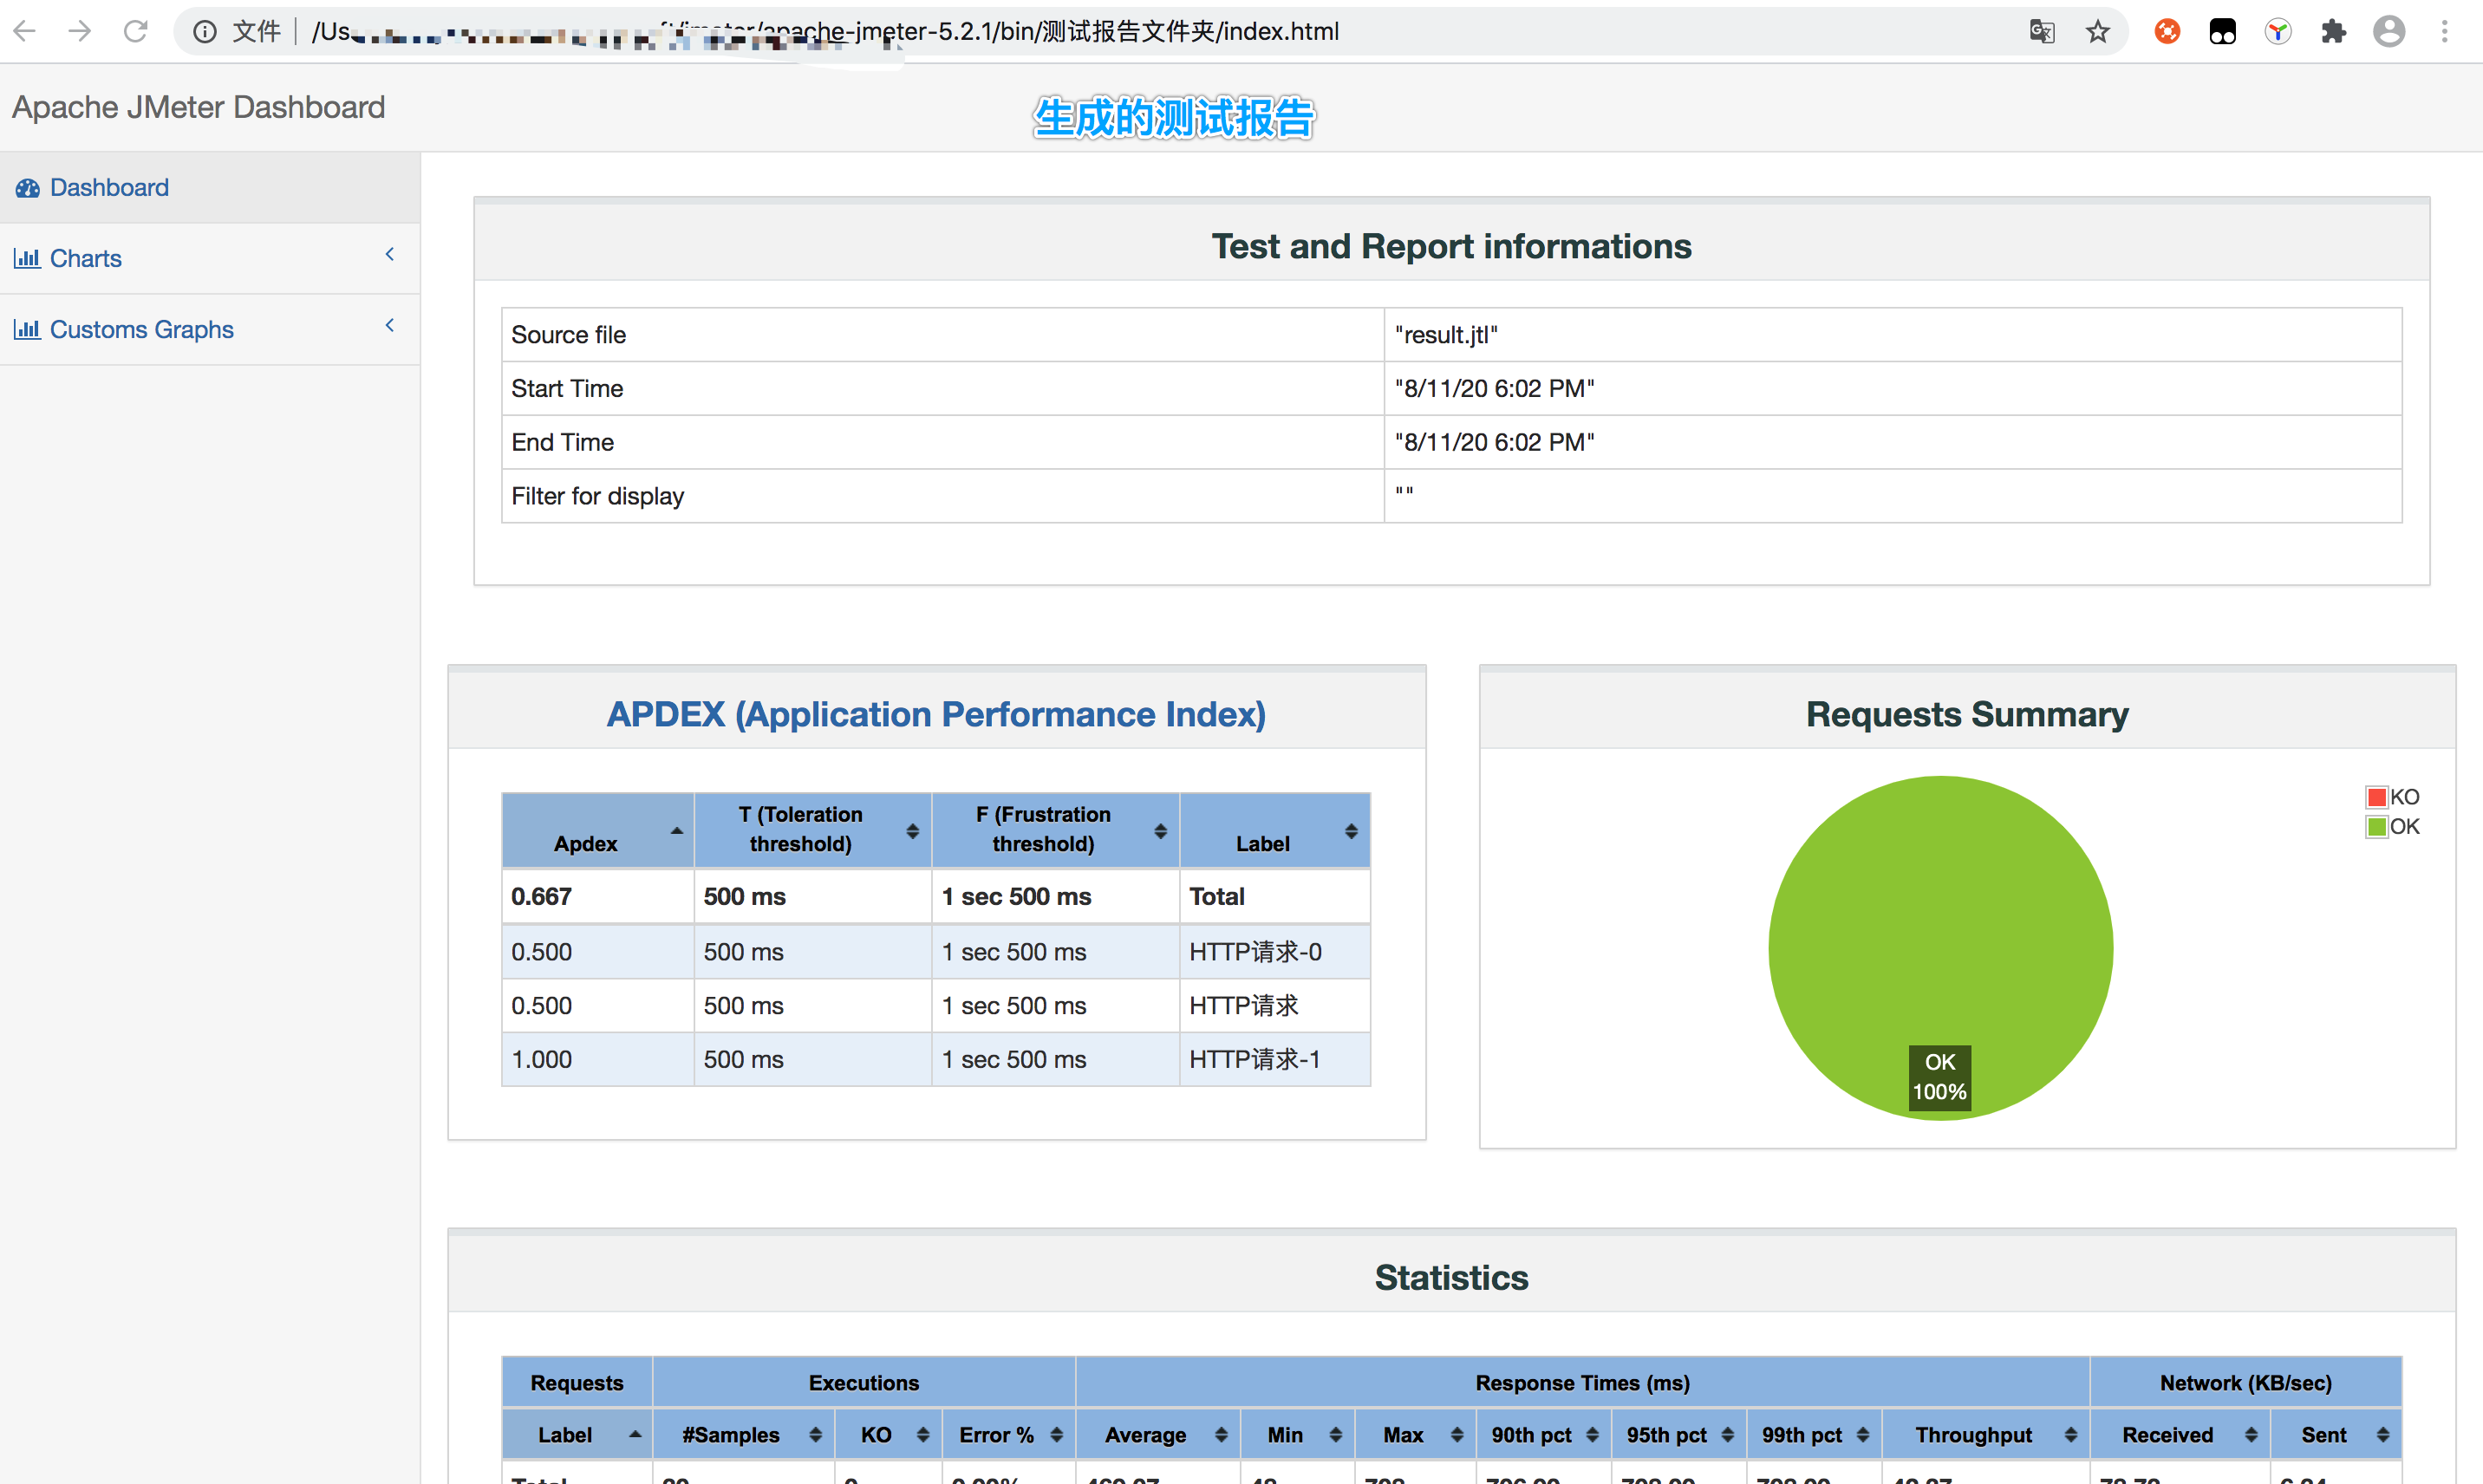Open the user profile avatar icon
Viewport: 2483px width, 1484px height.
2389,32
